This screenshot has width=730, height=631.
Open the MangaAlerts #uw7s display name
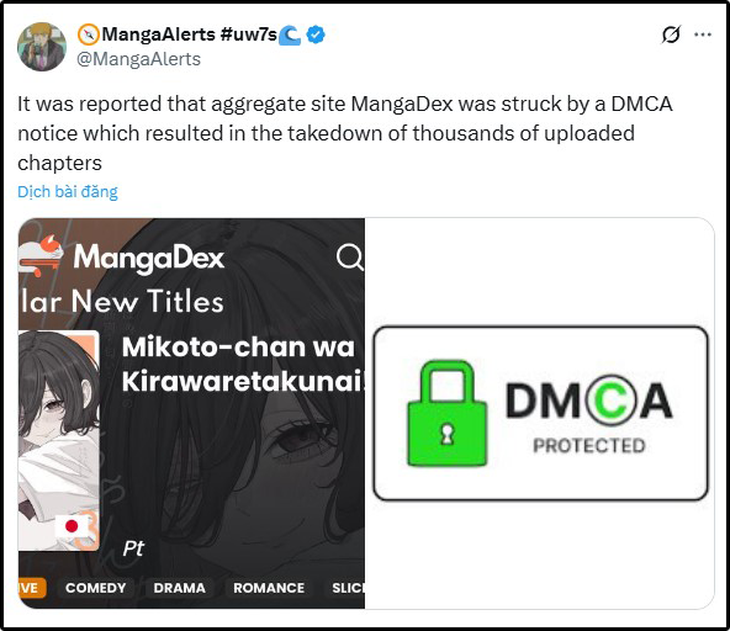(x=188, y=36)
